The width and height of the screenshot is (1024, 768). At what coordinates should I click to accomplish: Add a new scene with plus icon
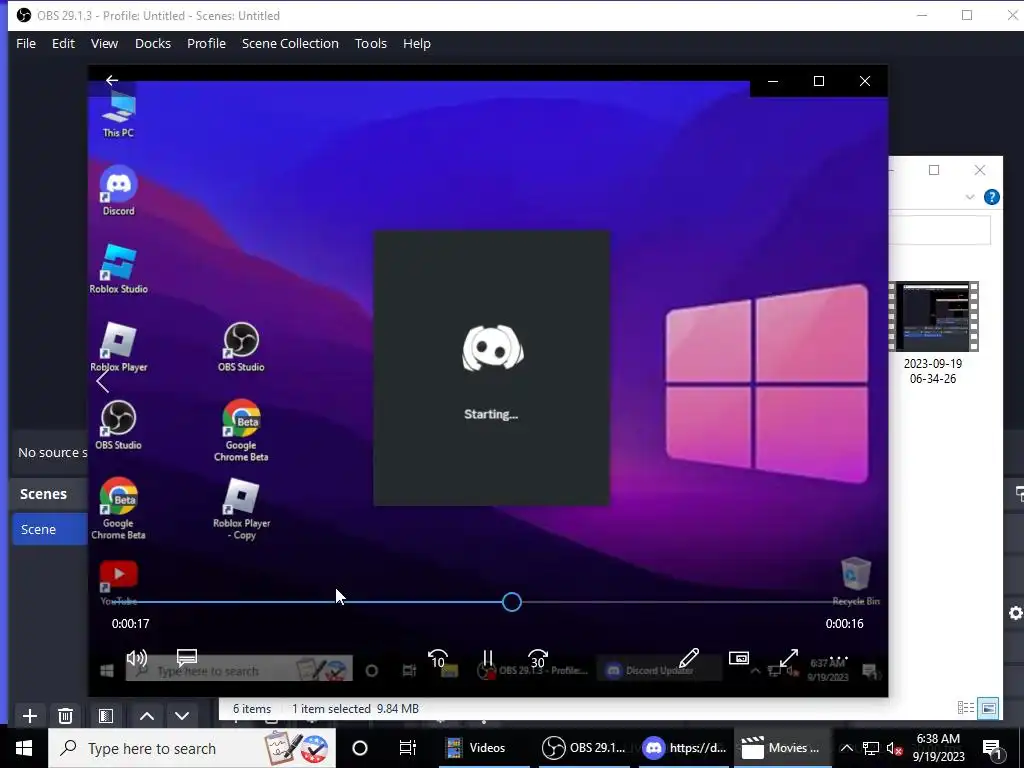click(29, 716)
